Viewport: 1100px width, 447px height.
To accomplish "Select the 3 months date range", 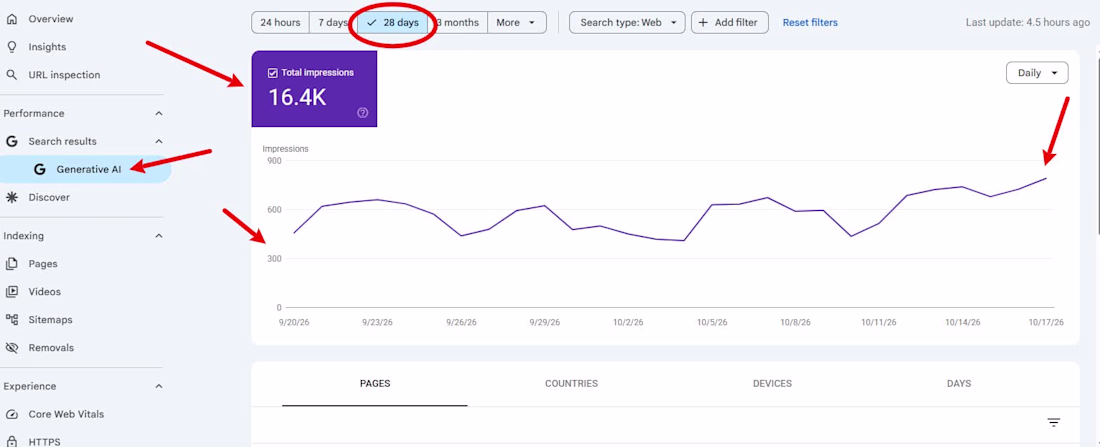I will (x=457, y=22).
